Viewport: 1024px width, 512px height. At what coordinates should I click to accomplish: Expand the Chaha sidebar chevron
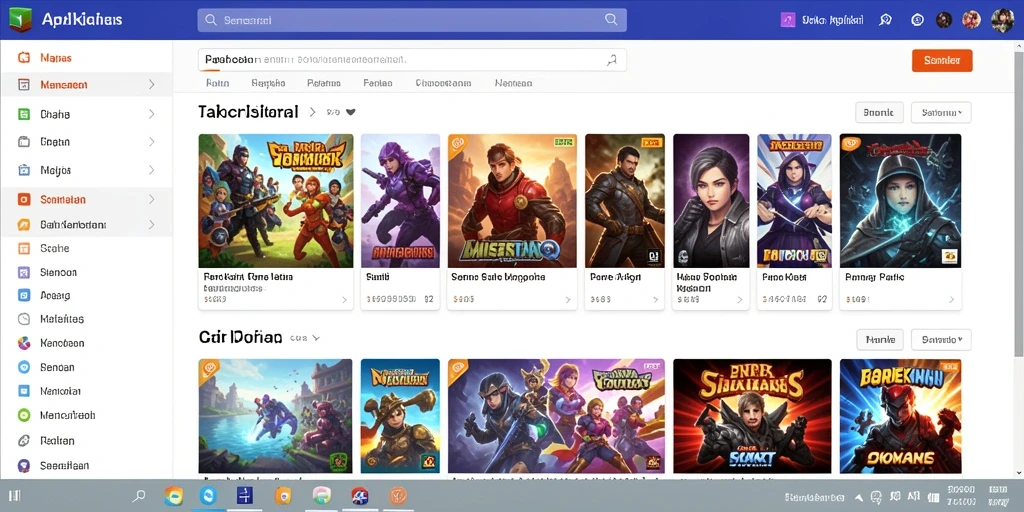point(152,114)
